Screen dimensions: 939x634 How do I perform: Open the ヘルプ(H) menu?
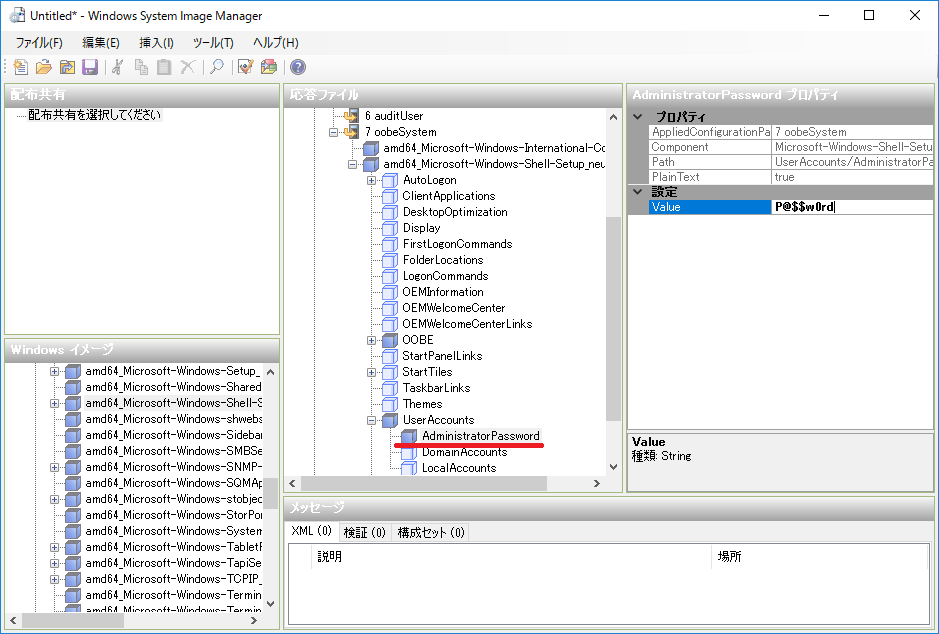pyautogui.click(x=275, y=43)
